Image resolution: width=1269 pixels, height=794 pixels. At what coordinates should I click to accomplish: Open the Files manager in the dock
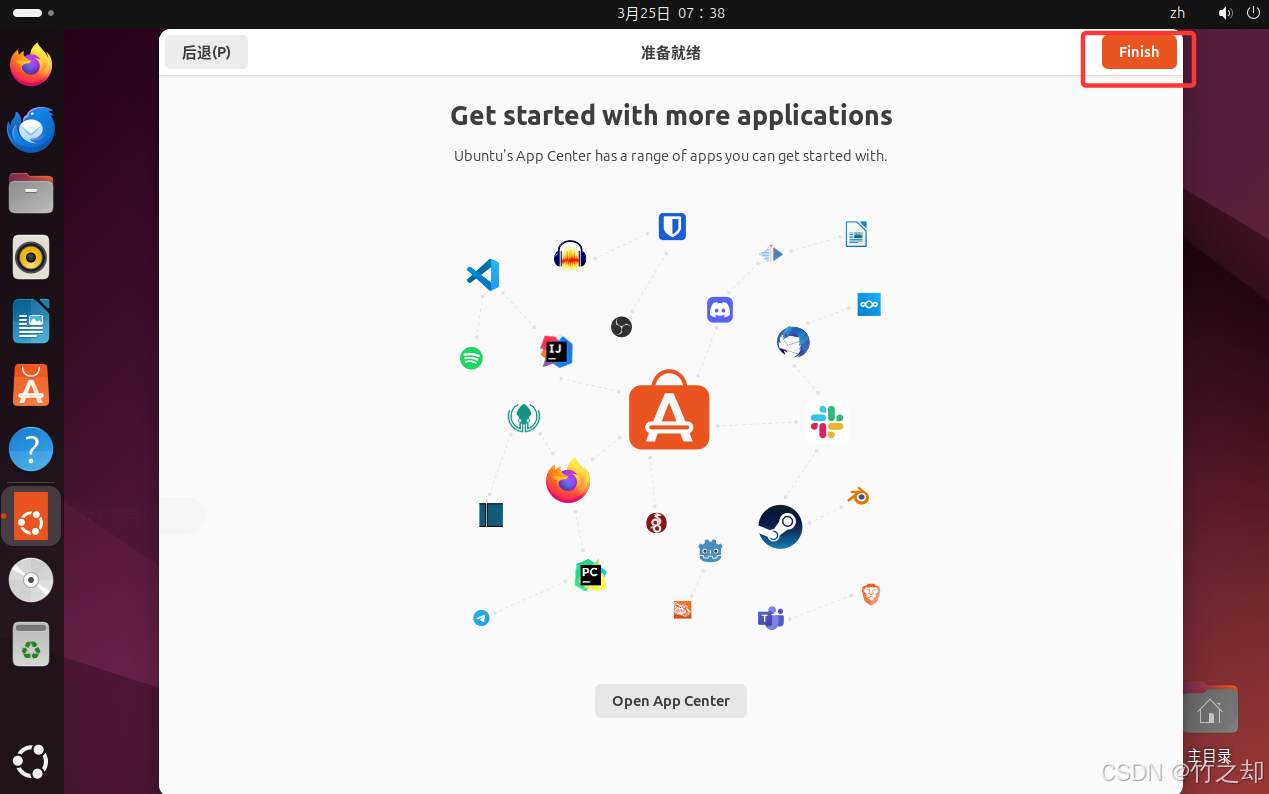[x=31, y=193]
